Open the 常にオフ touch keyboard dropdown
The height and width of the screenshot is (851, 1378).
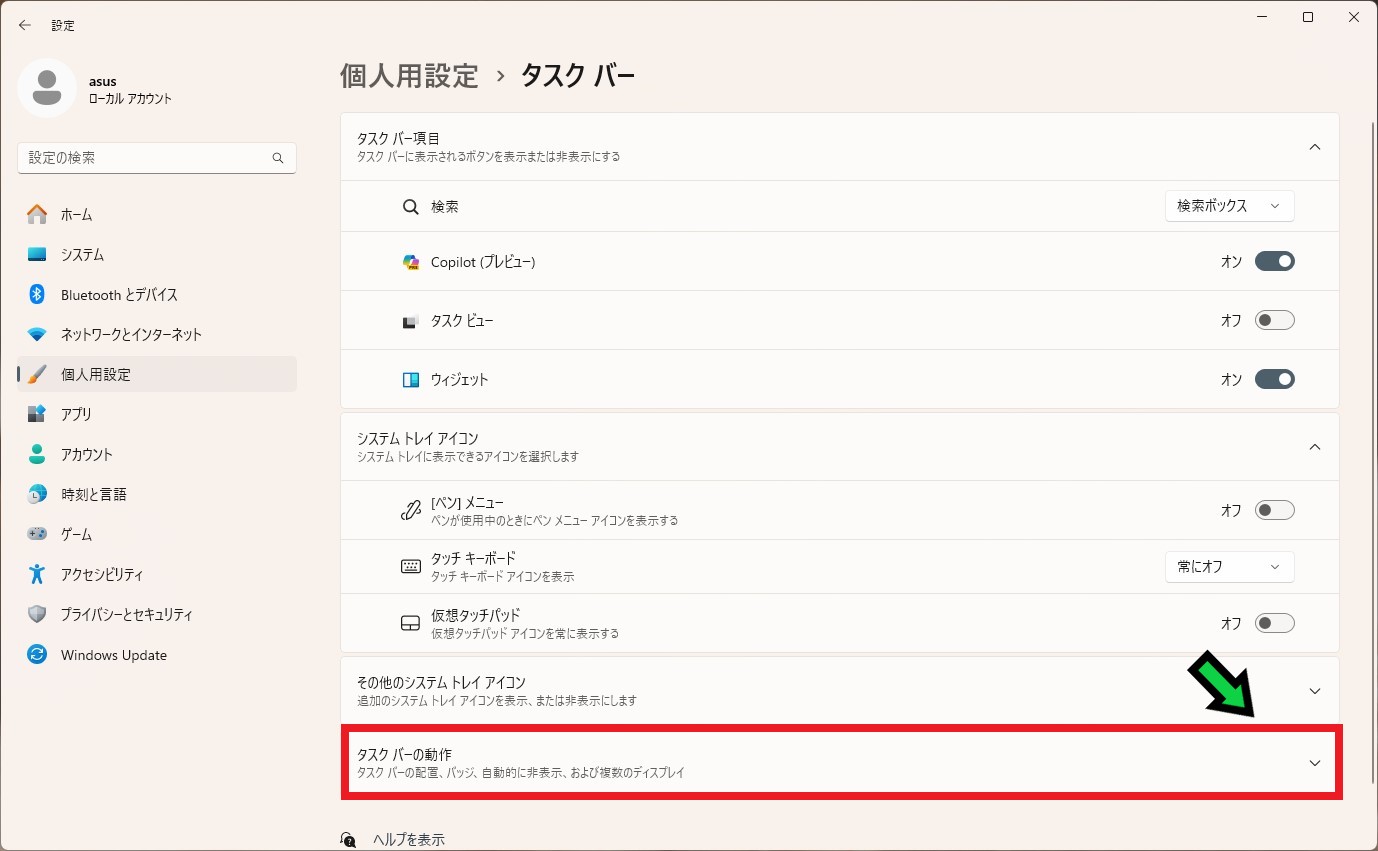(x=1229, y=567)
